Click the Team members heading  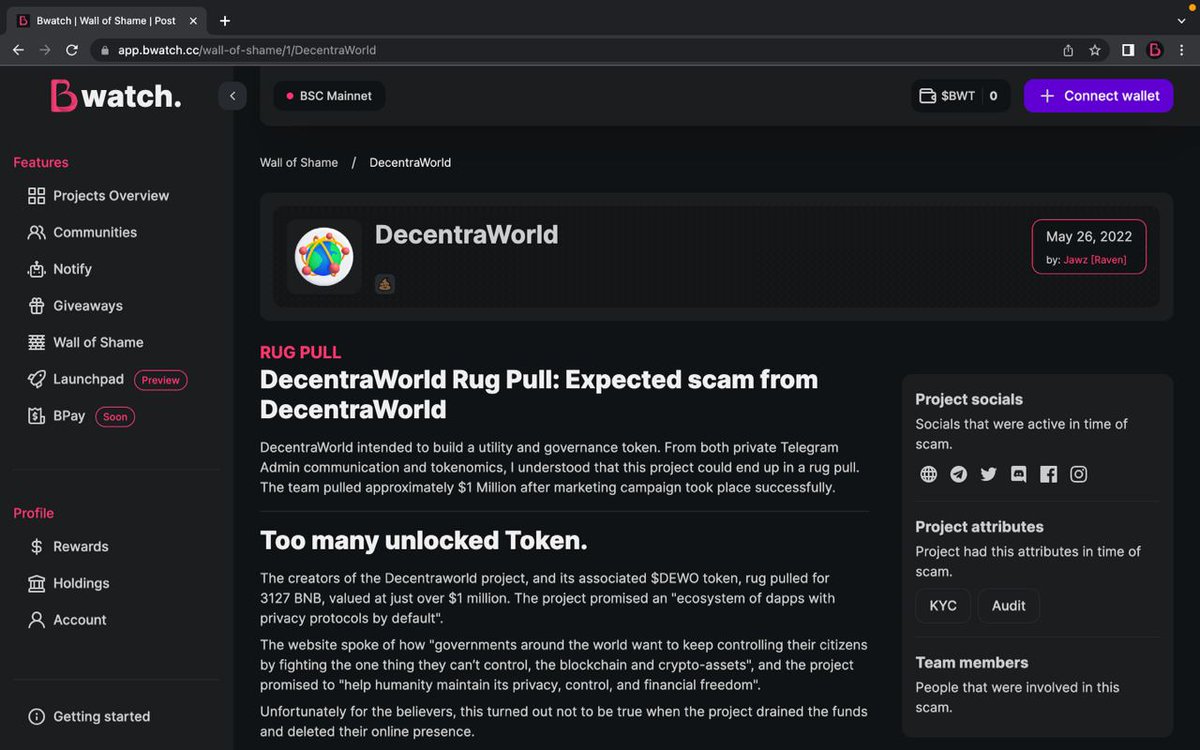click(x=972, y=662)
